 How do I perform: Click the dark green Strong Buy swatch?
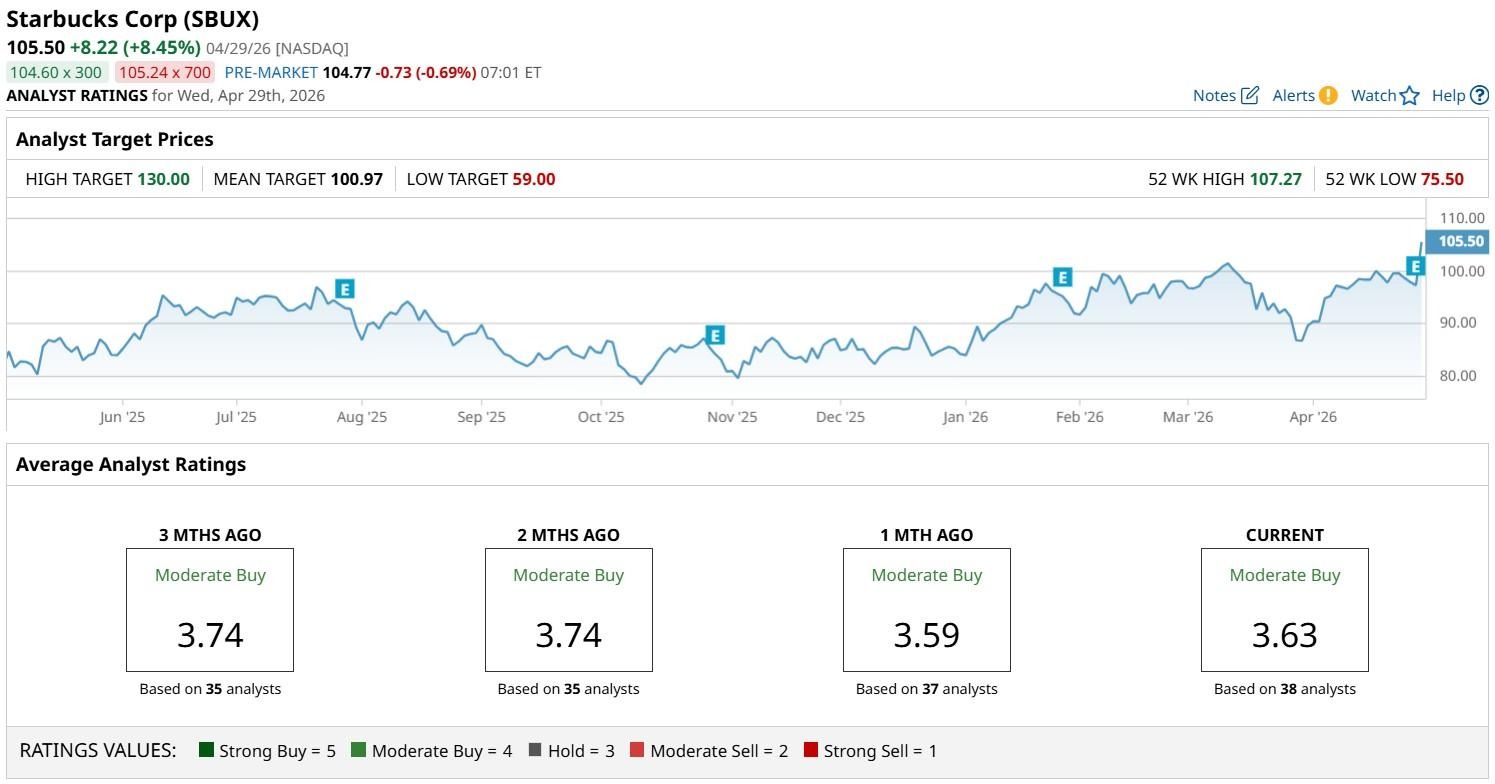click(207, 750)
